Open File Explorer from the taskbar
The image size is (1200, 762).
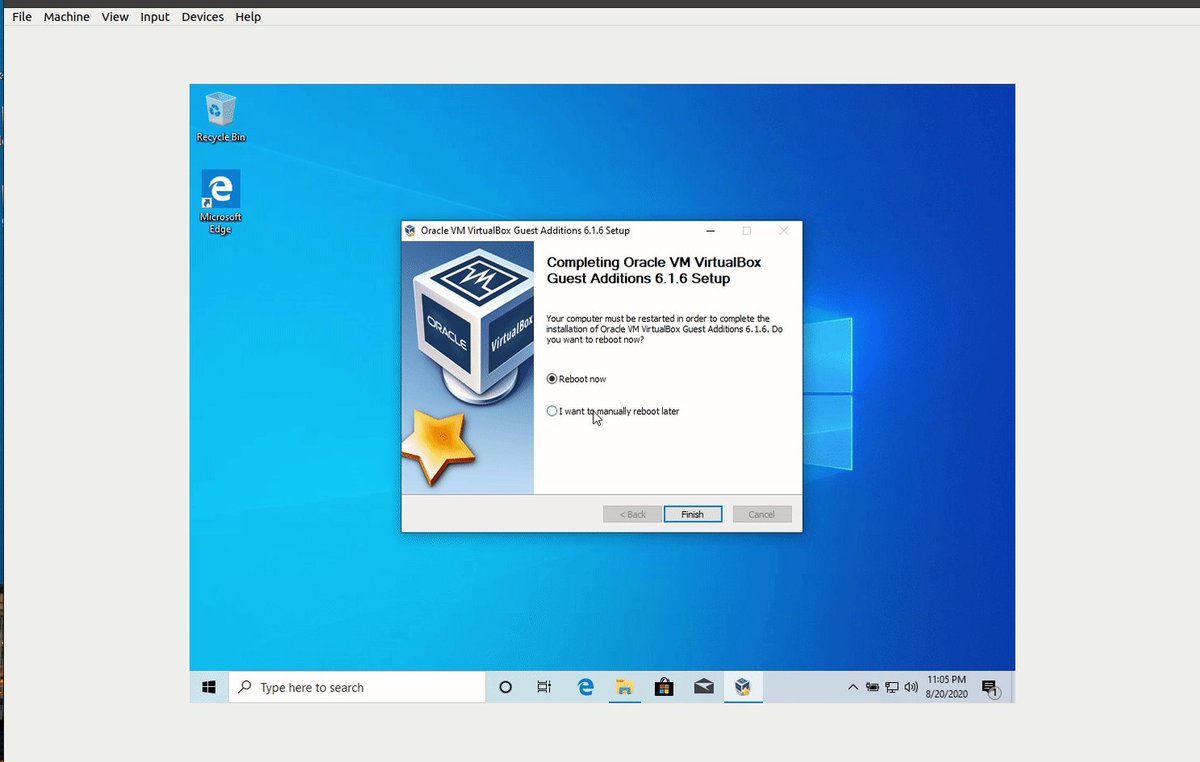pyautogui.click(x=625, y=687)
